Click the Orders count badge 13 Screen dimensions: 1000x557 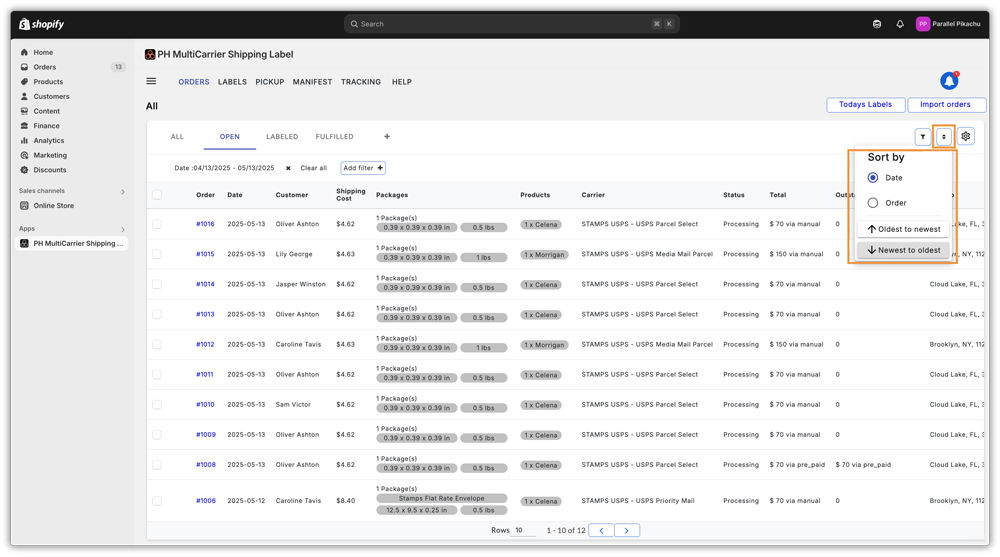click(x=118, y=67)
